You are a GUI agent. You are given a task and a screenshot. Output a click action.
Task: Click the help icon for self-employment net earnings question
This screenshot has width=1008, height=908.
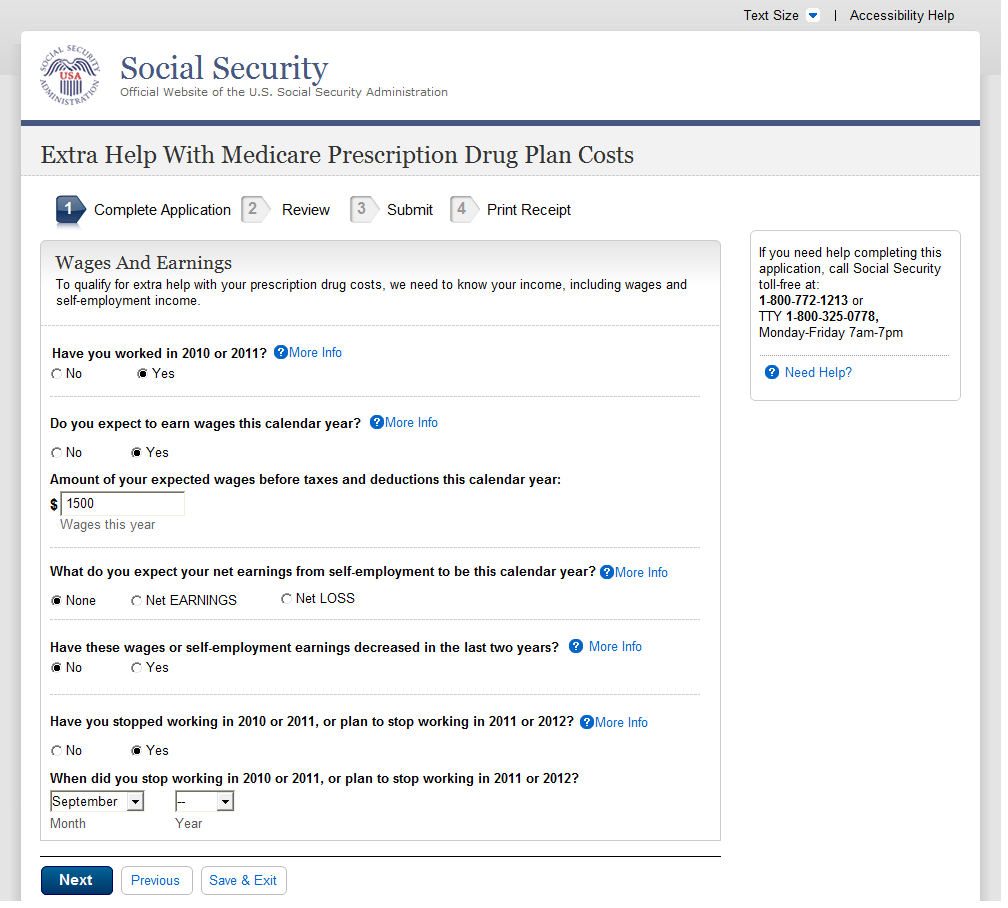click(607, 573)
